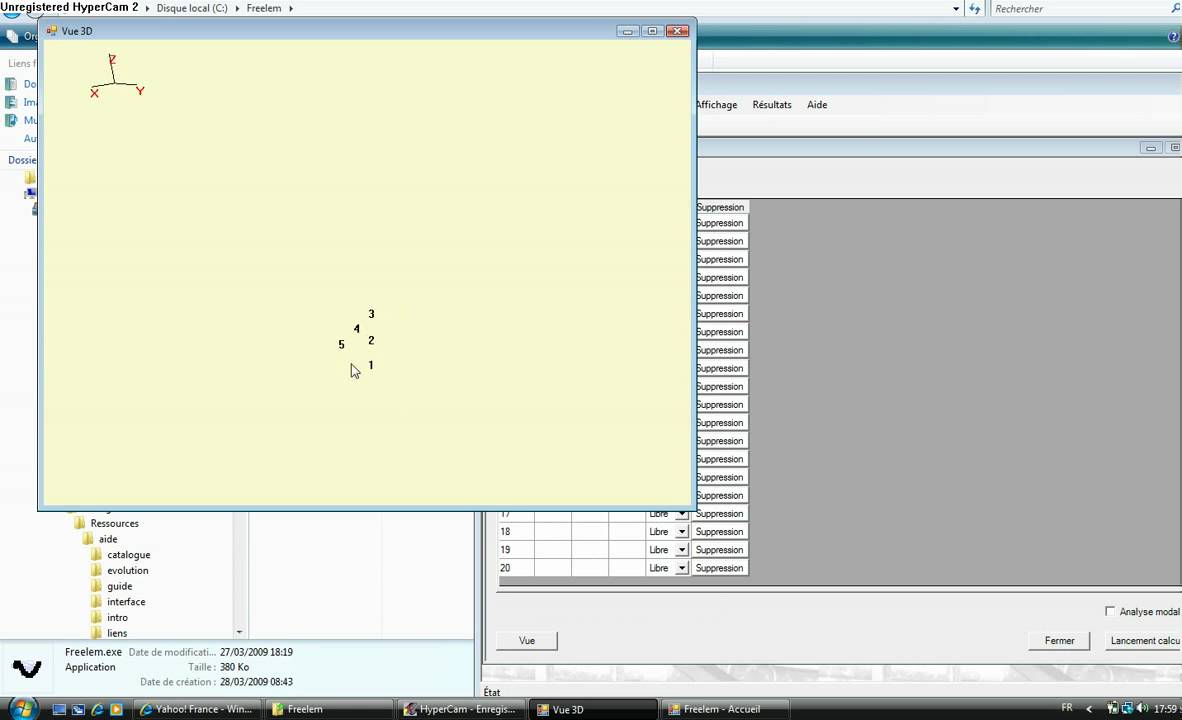Image resolution: width=1182 pixels, height=720 pixels.
Task: Click row number 20 in the table
Action: pos(505,568)
